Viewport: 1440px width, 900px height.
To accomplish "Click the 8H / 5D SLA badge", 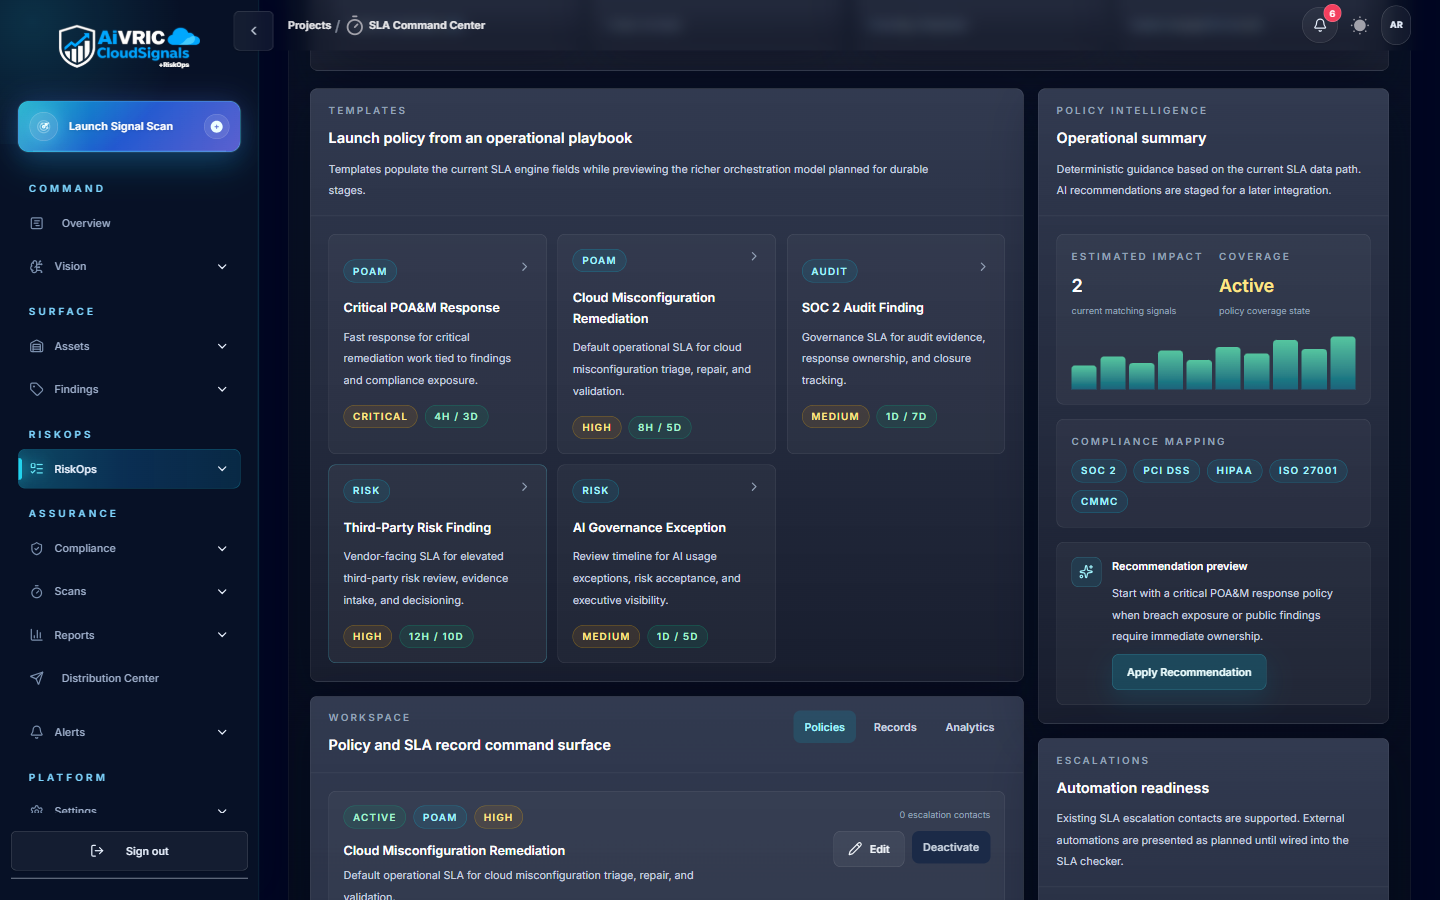I will 660,427.
